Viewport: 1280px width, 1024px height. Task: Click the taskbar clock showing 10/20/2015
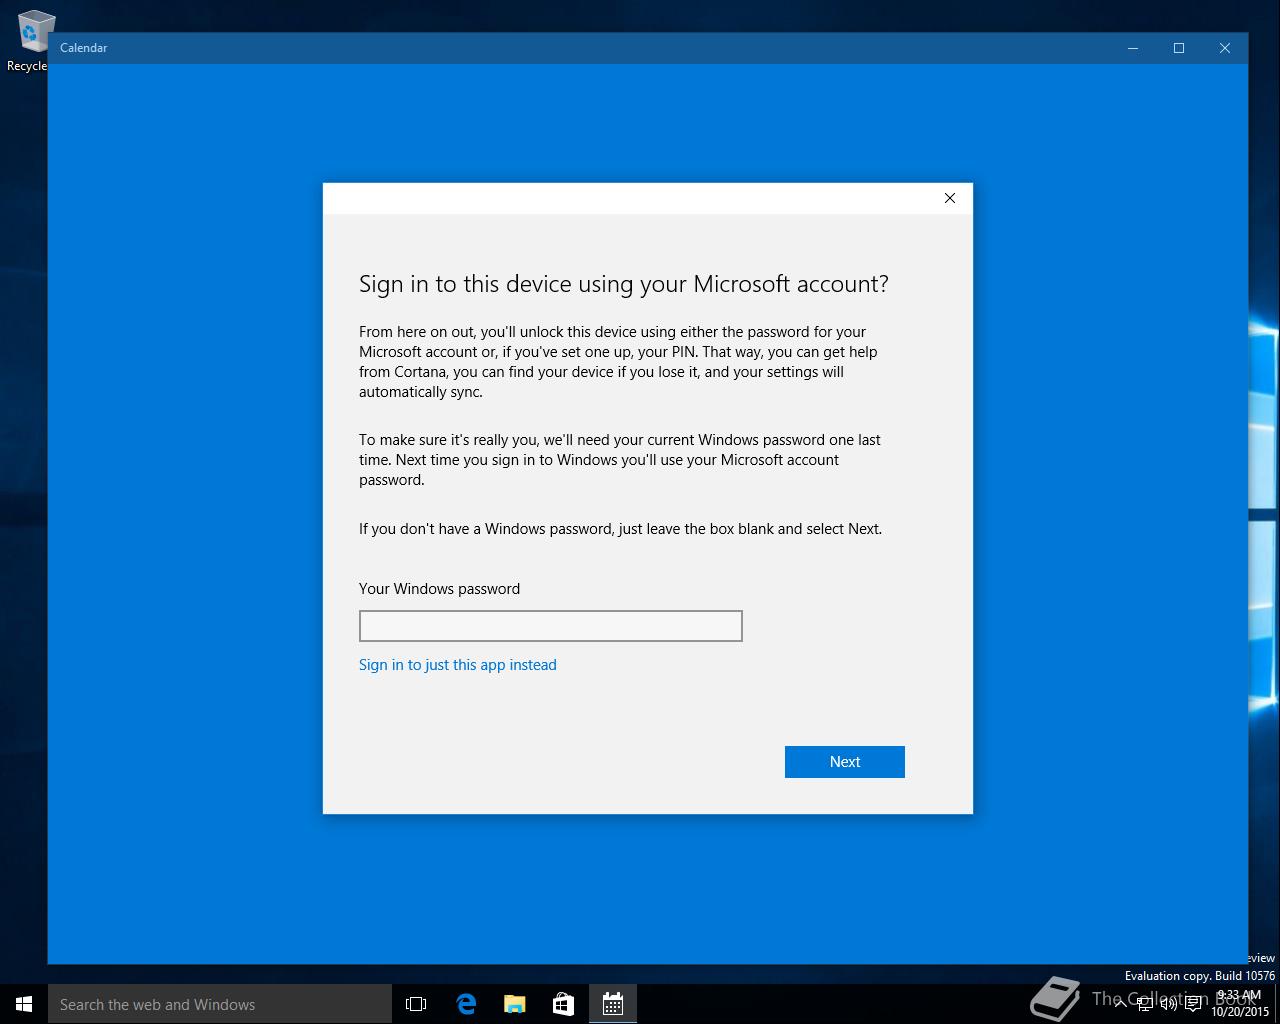pos(1240,1004)
